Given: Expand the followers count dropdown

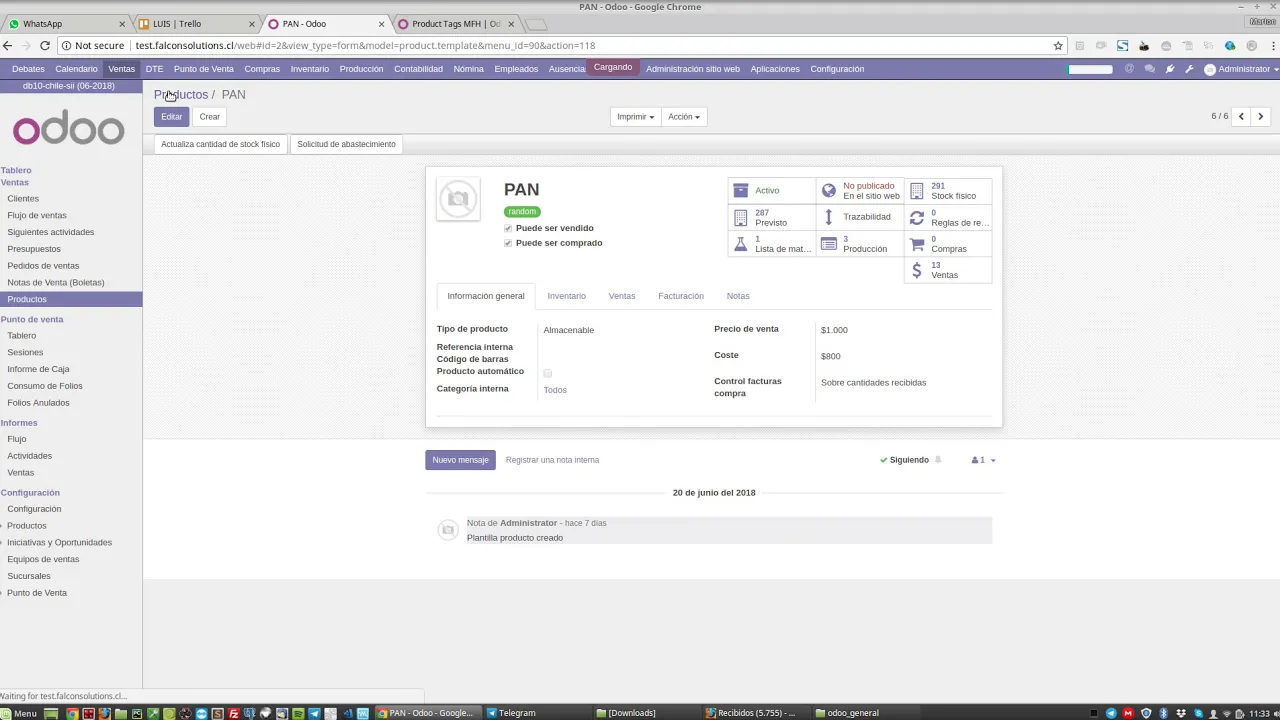Looking at the screenshot, I should pos(983,460).
